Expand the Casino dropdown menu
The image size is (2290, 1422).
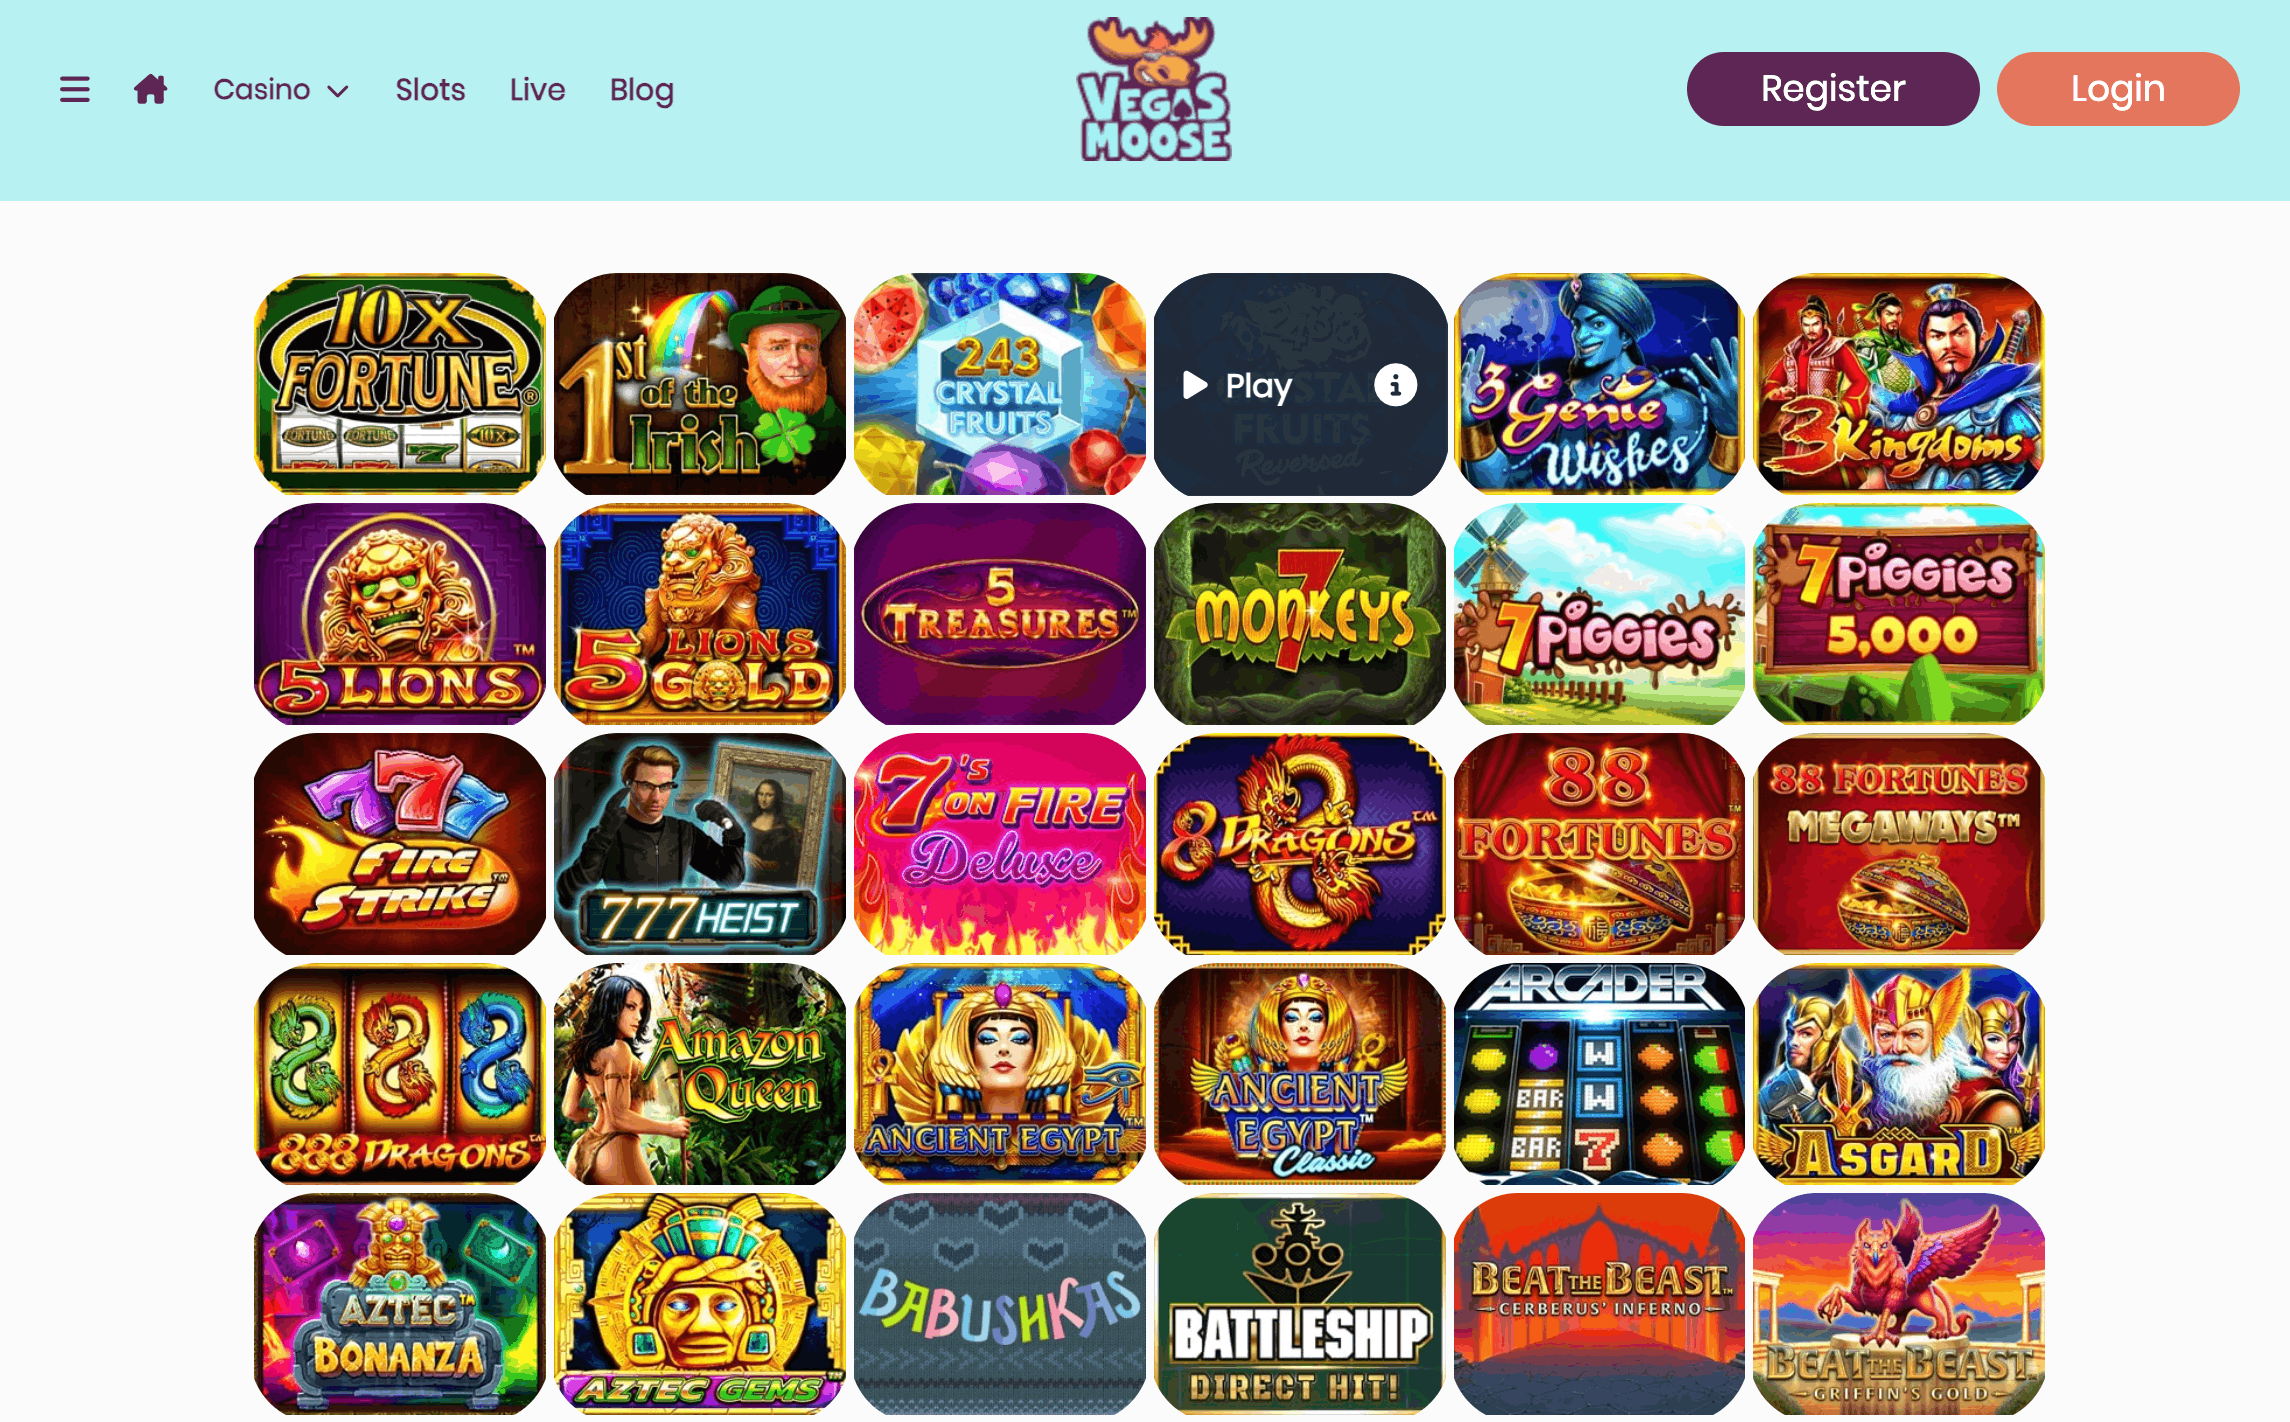click(x=281, y=90)
